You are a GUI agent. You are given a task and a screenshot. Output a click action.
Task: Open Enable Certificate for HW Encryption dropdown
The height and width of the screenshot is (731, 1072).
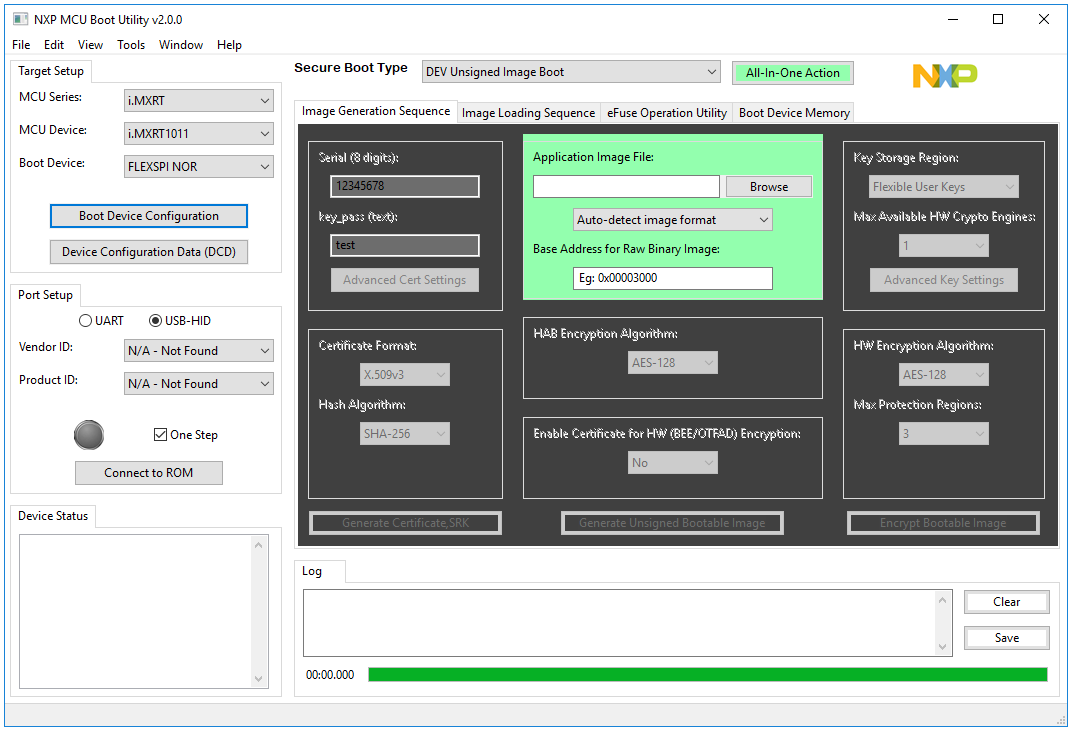click(x=673, y=463)
